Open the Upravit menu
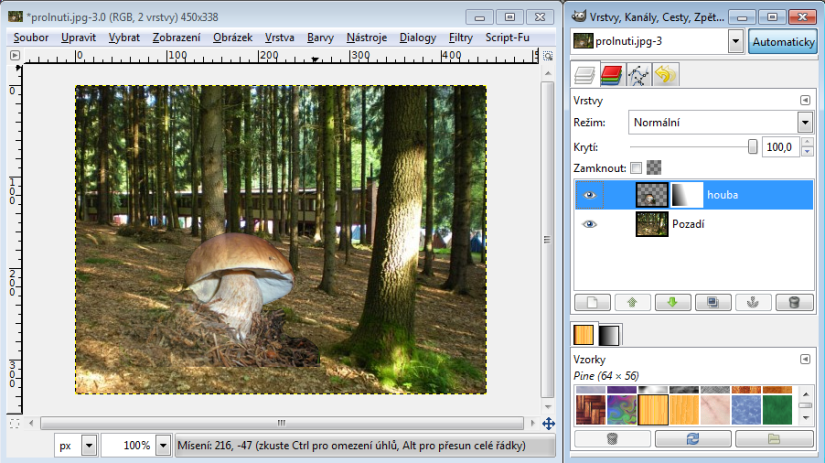Viewport: 825px width, 463px height. click(x=78, y=37)
